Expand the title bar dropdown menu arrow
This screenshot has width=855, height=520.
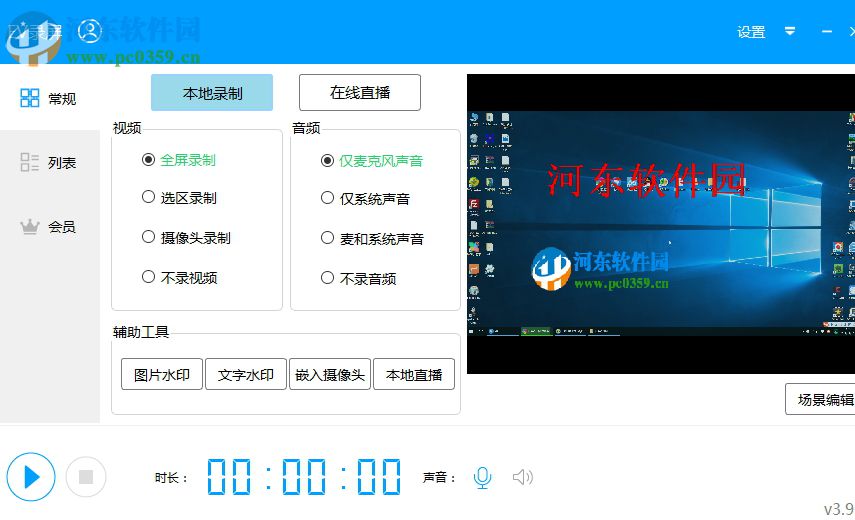click(790, 31)
